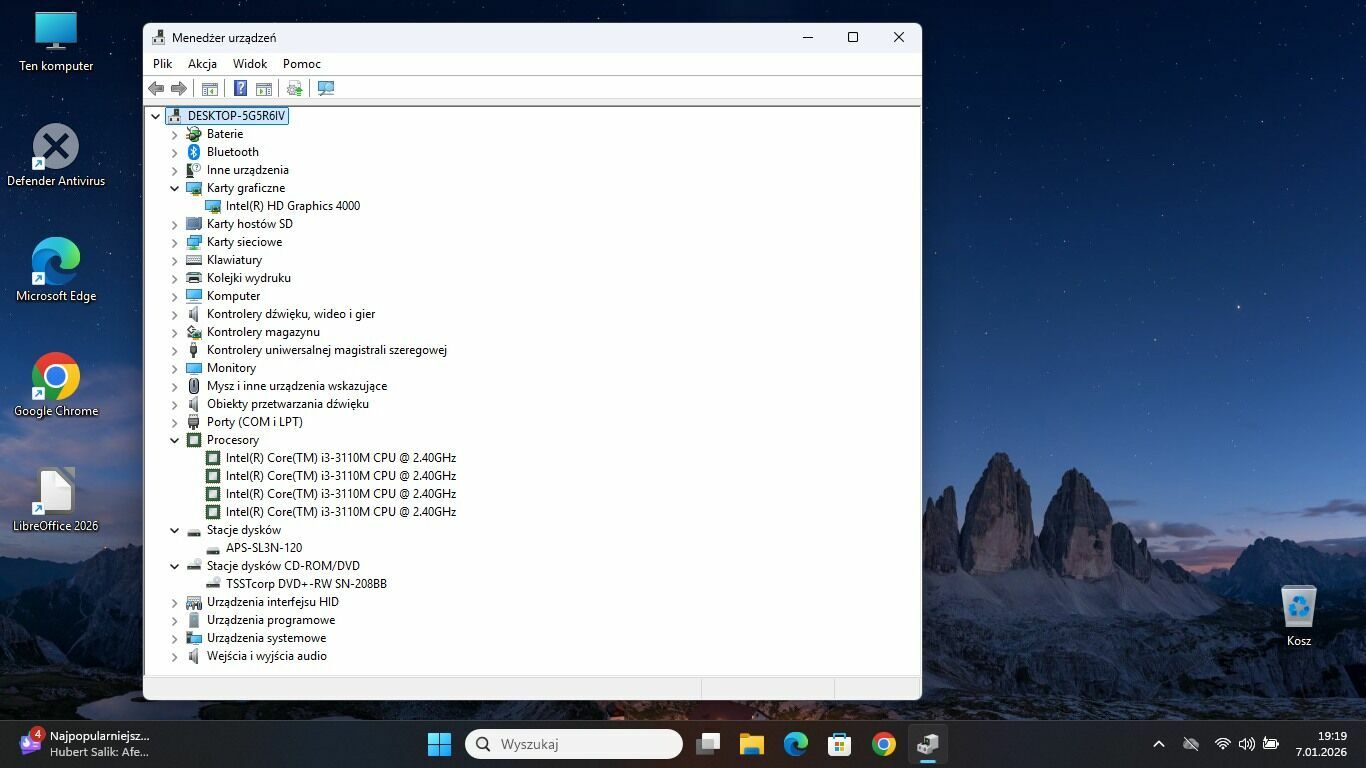Open the Plik menu
Screen dimensions: 1366x768
[162, 63]
